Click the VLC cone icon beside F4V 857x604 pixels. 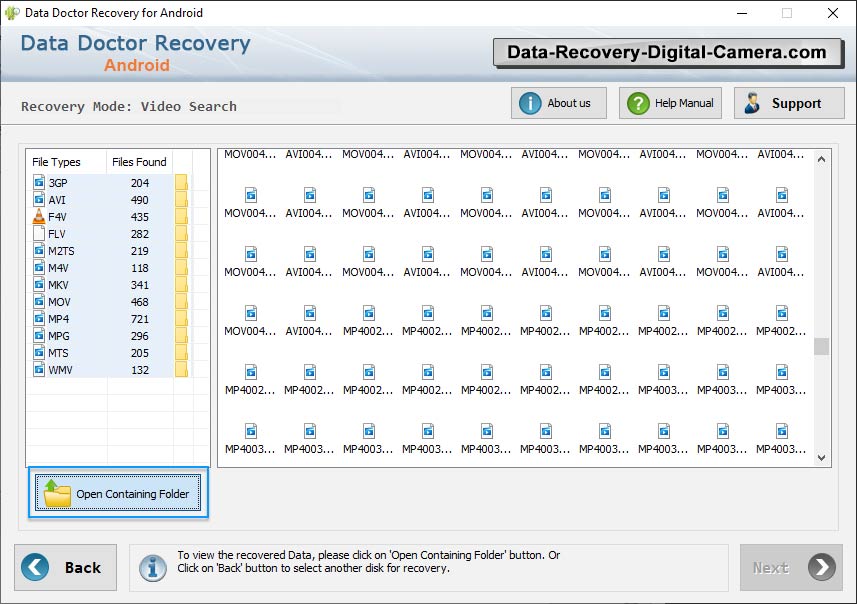[39, 216]
